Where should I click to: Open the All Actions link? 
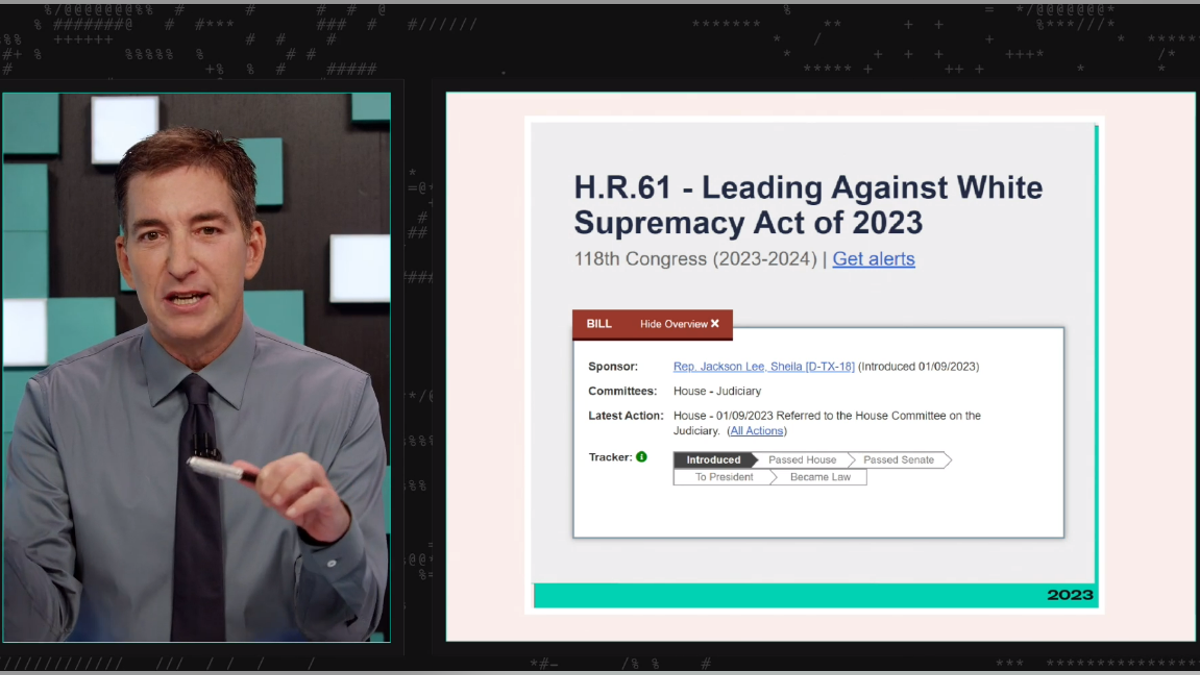(757, 431)
